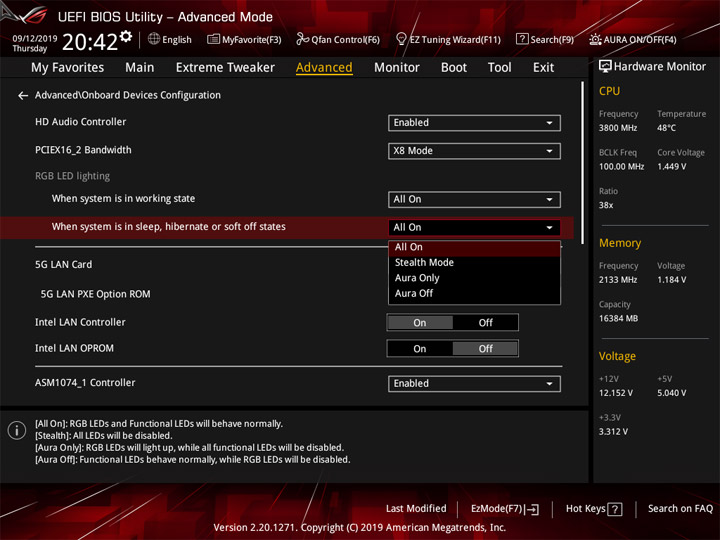Switch to Main tab
This screenshot has width=720, height=540.
[x=140, y=68]
